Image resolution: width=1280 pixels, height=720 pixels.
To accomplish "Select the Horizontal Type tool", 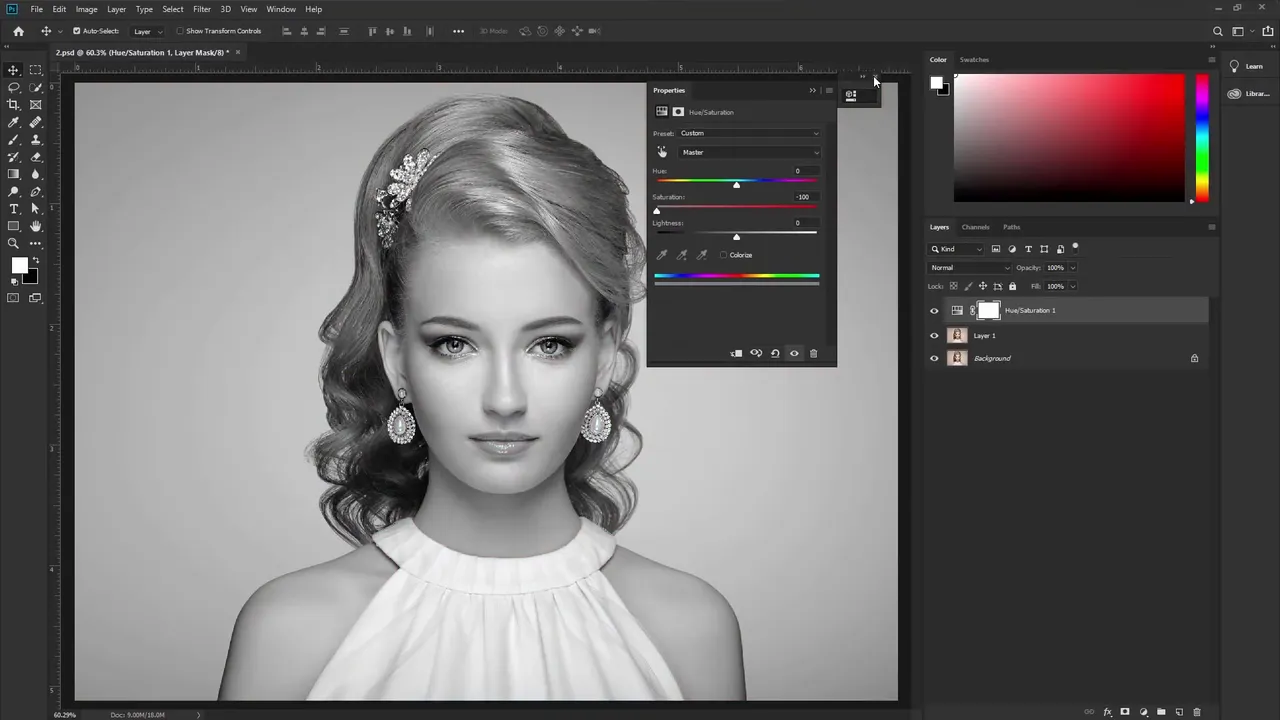I will pos(14,209).
